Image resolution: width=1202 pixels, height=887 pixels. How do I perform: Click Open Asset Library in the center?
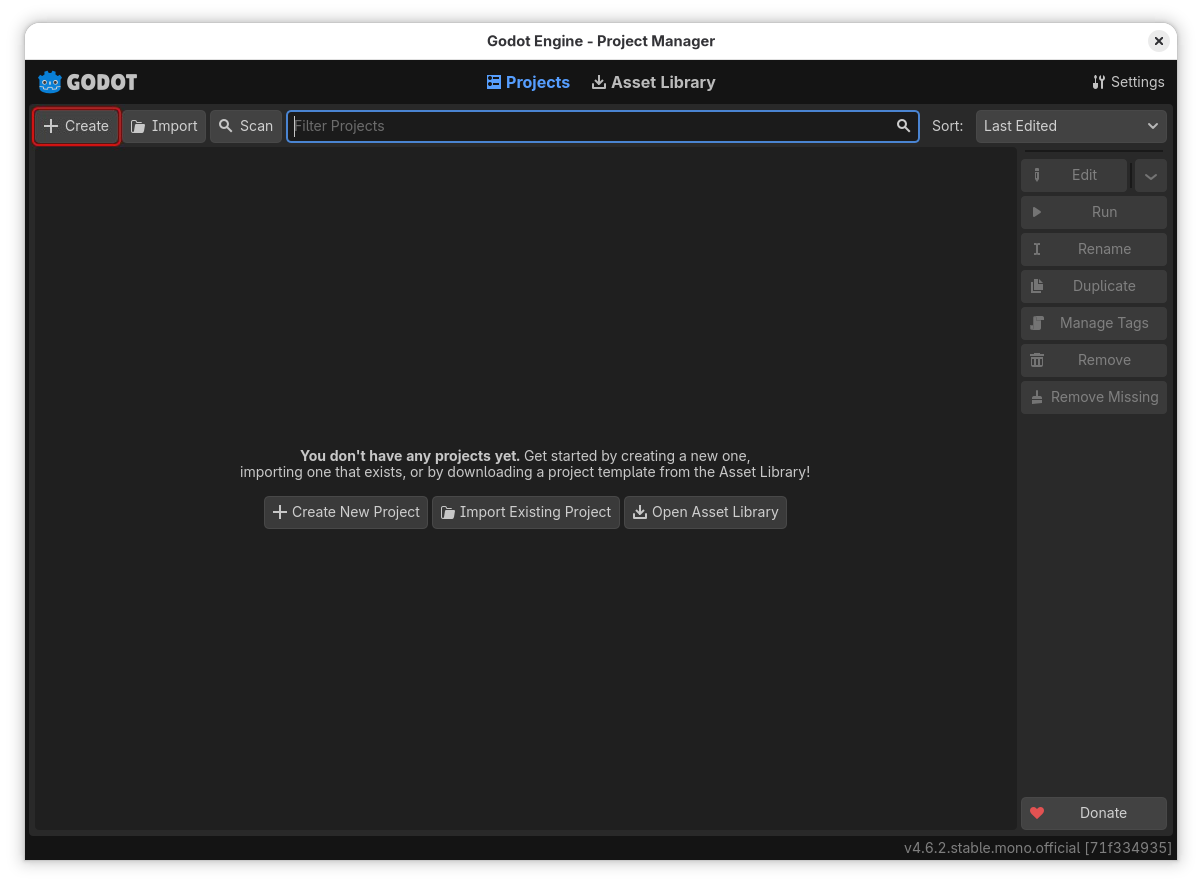point(705,512)
